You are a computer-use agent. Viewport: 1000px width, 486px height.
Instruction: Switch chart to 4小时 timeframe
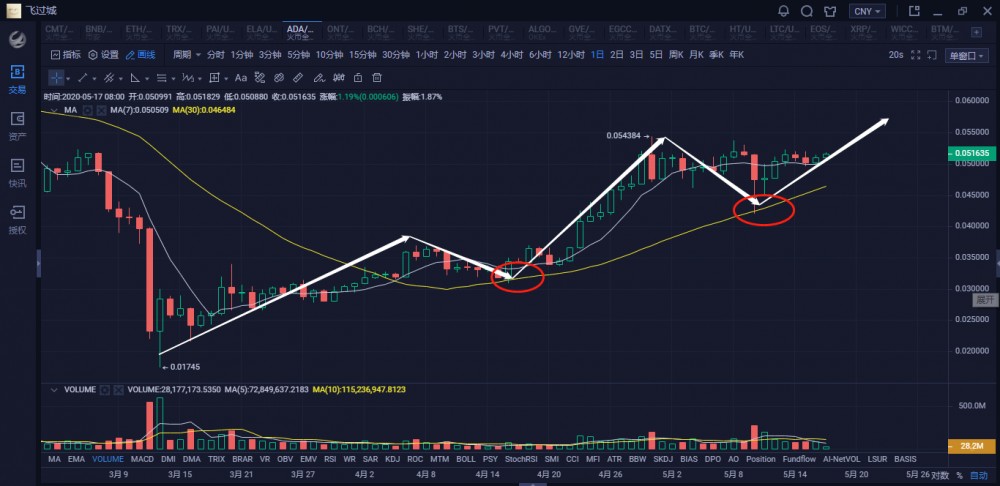click(511, 54)
